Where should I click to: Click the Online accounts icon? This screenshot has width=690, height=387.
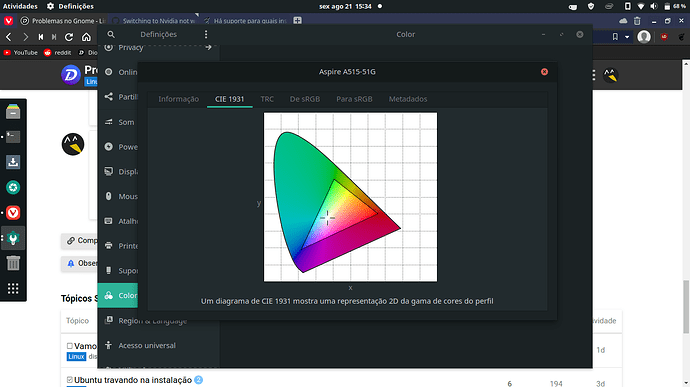tap(109, 72)
